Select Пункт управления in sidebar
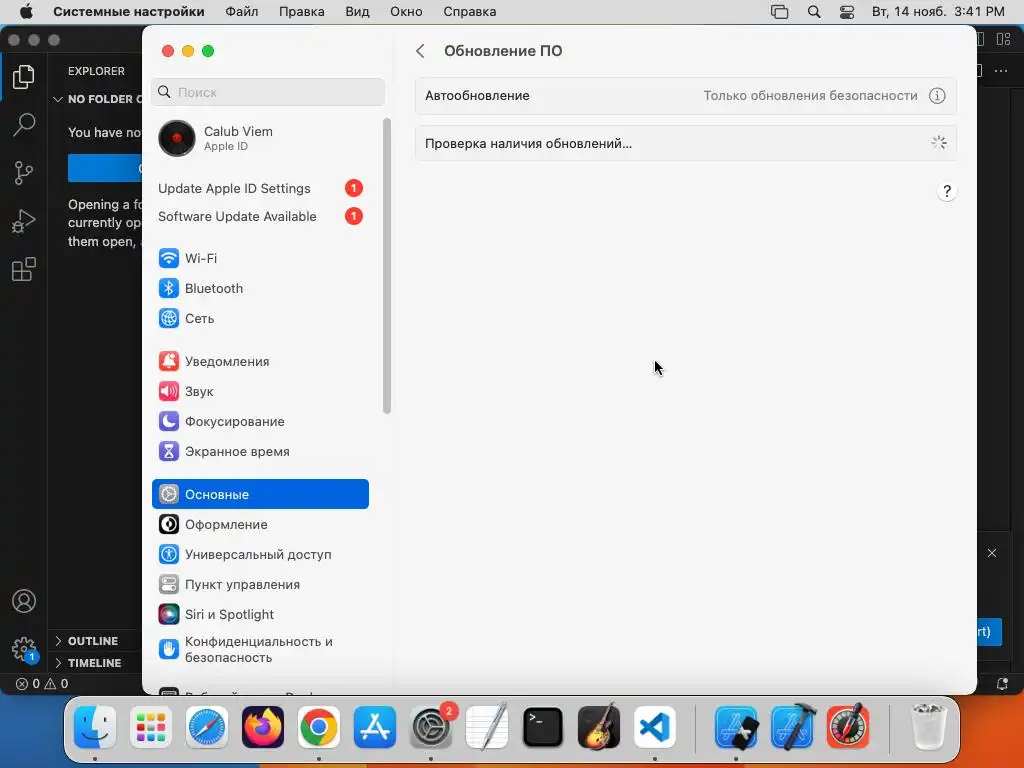1024x768 pixels. (260, 584)
